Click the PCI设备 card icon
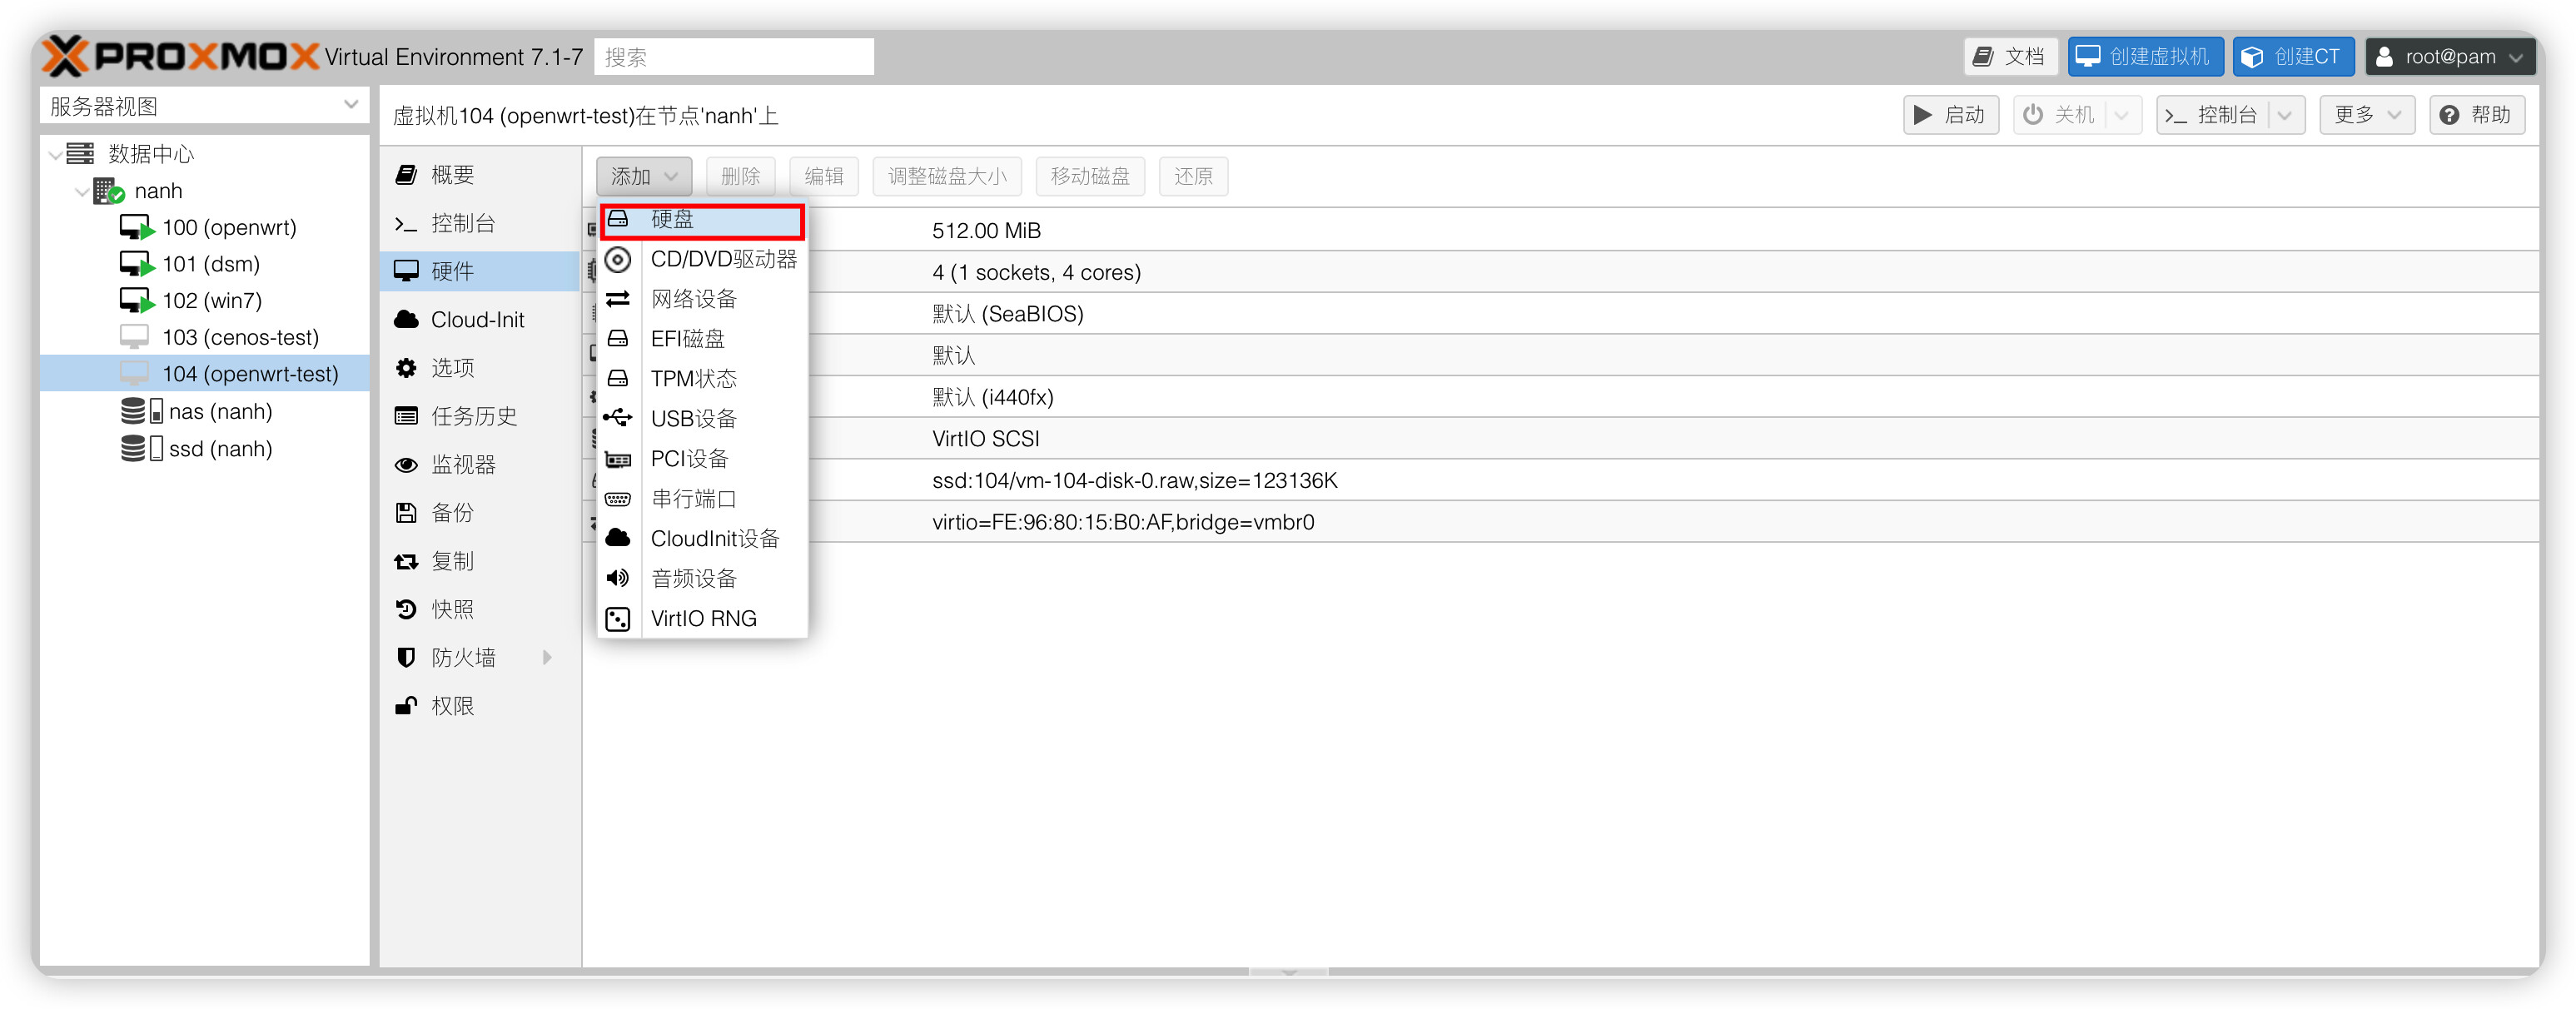Viewport: 2576px width, 1009px height. coord(618,459)
